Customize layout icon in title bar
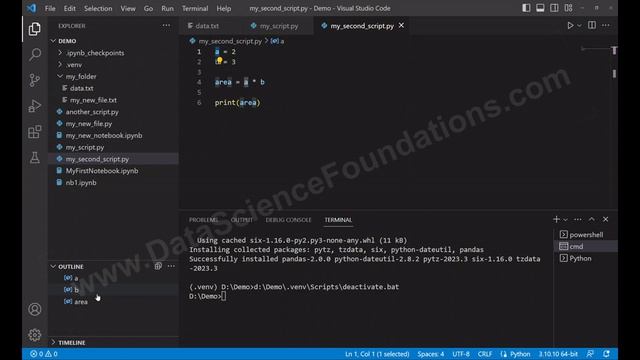The height and width of the screenshot is (360, 640). click(568, 8)
